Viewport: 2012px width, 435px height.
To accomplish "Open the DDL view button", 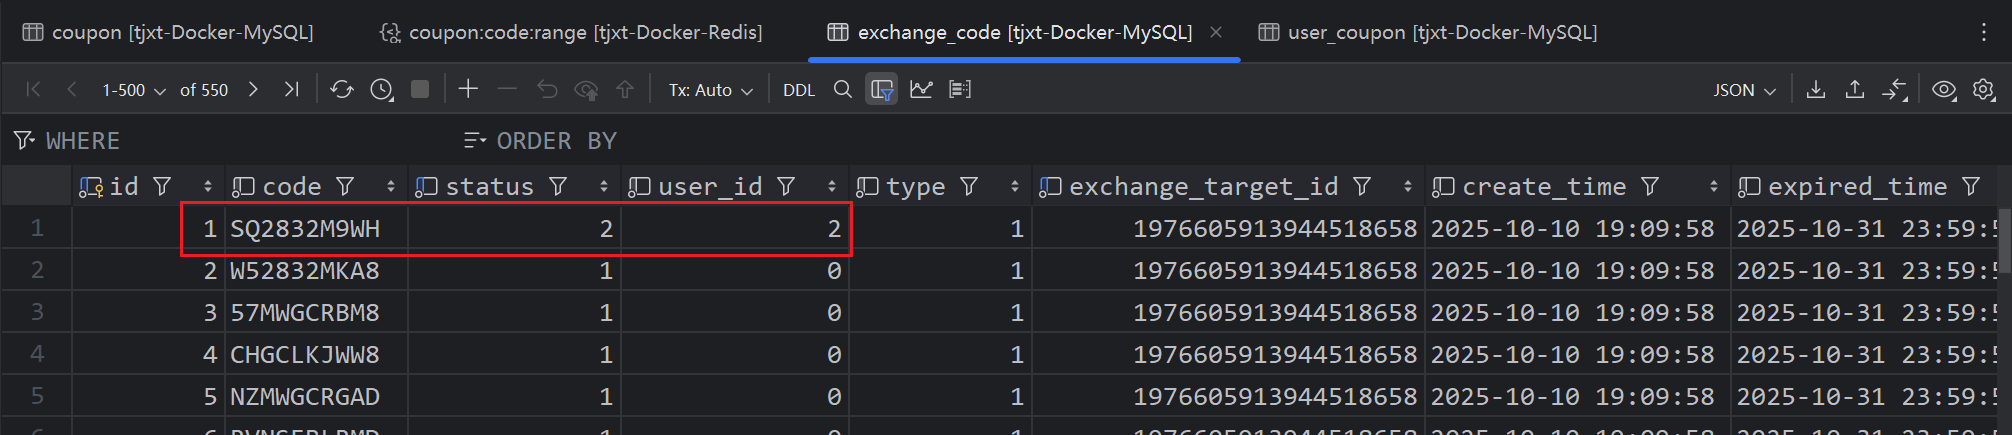I will click(x=799, y=90).
